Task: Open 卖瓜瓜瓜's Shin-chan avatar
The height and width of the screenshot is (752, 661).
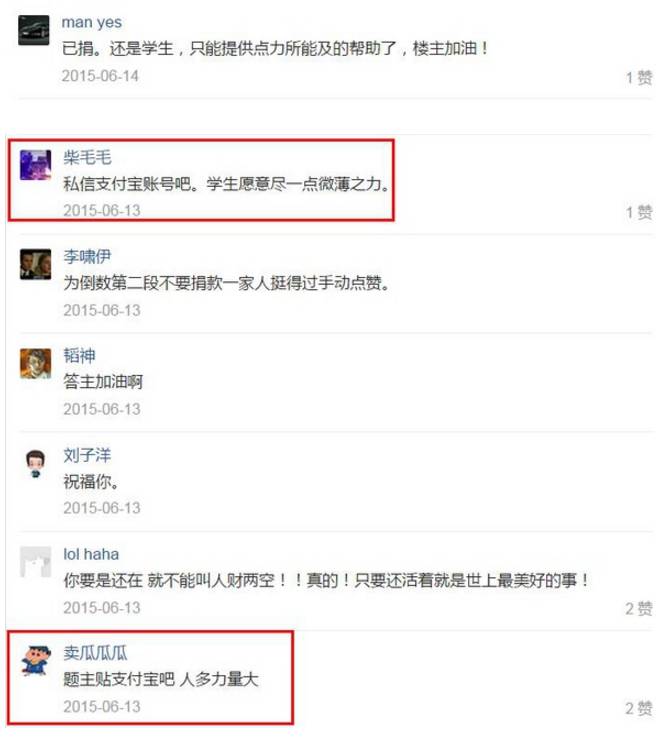Action: pyautogui.click(x=35, y=661)
